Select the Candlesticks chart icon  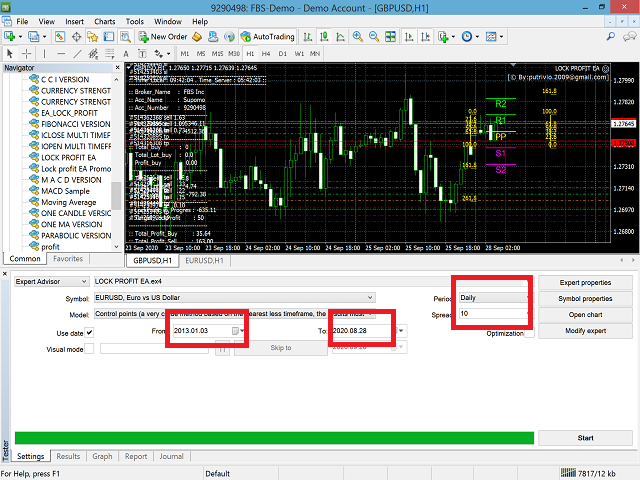click(324, 37)
